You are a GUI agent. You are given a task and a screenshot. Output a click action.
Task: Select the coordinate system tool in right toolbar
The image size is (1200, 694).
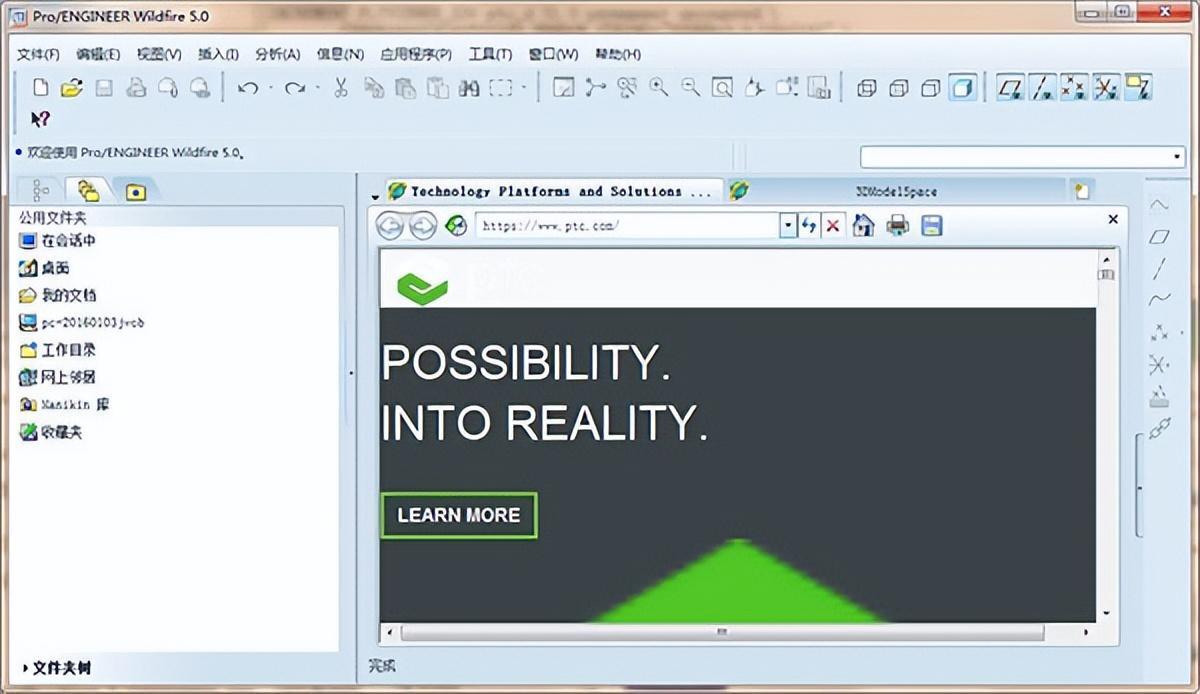(1159, 363)
